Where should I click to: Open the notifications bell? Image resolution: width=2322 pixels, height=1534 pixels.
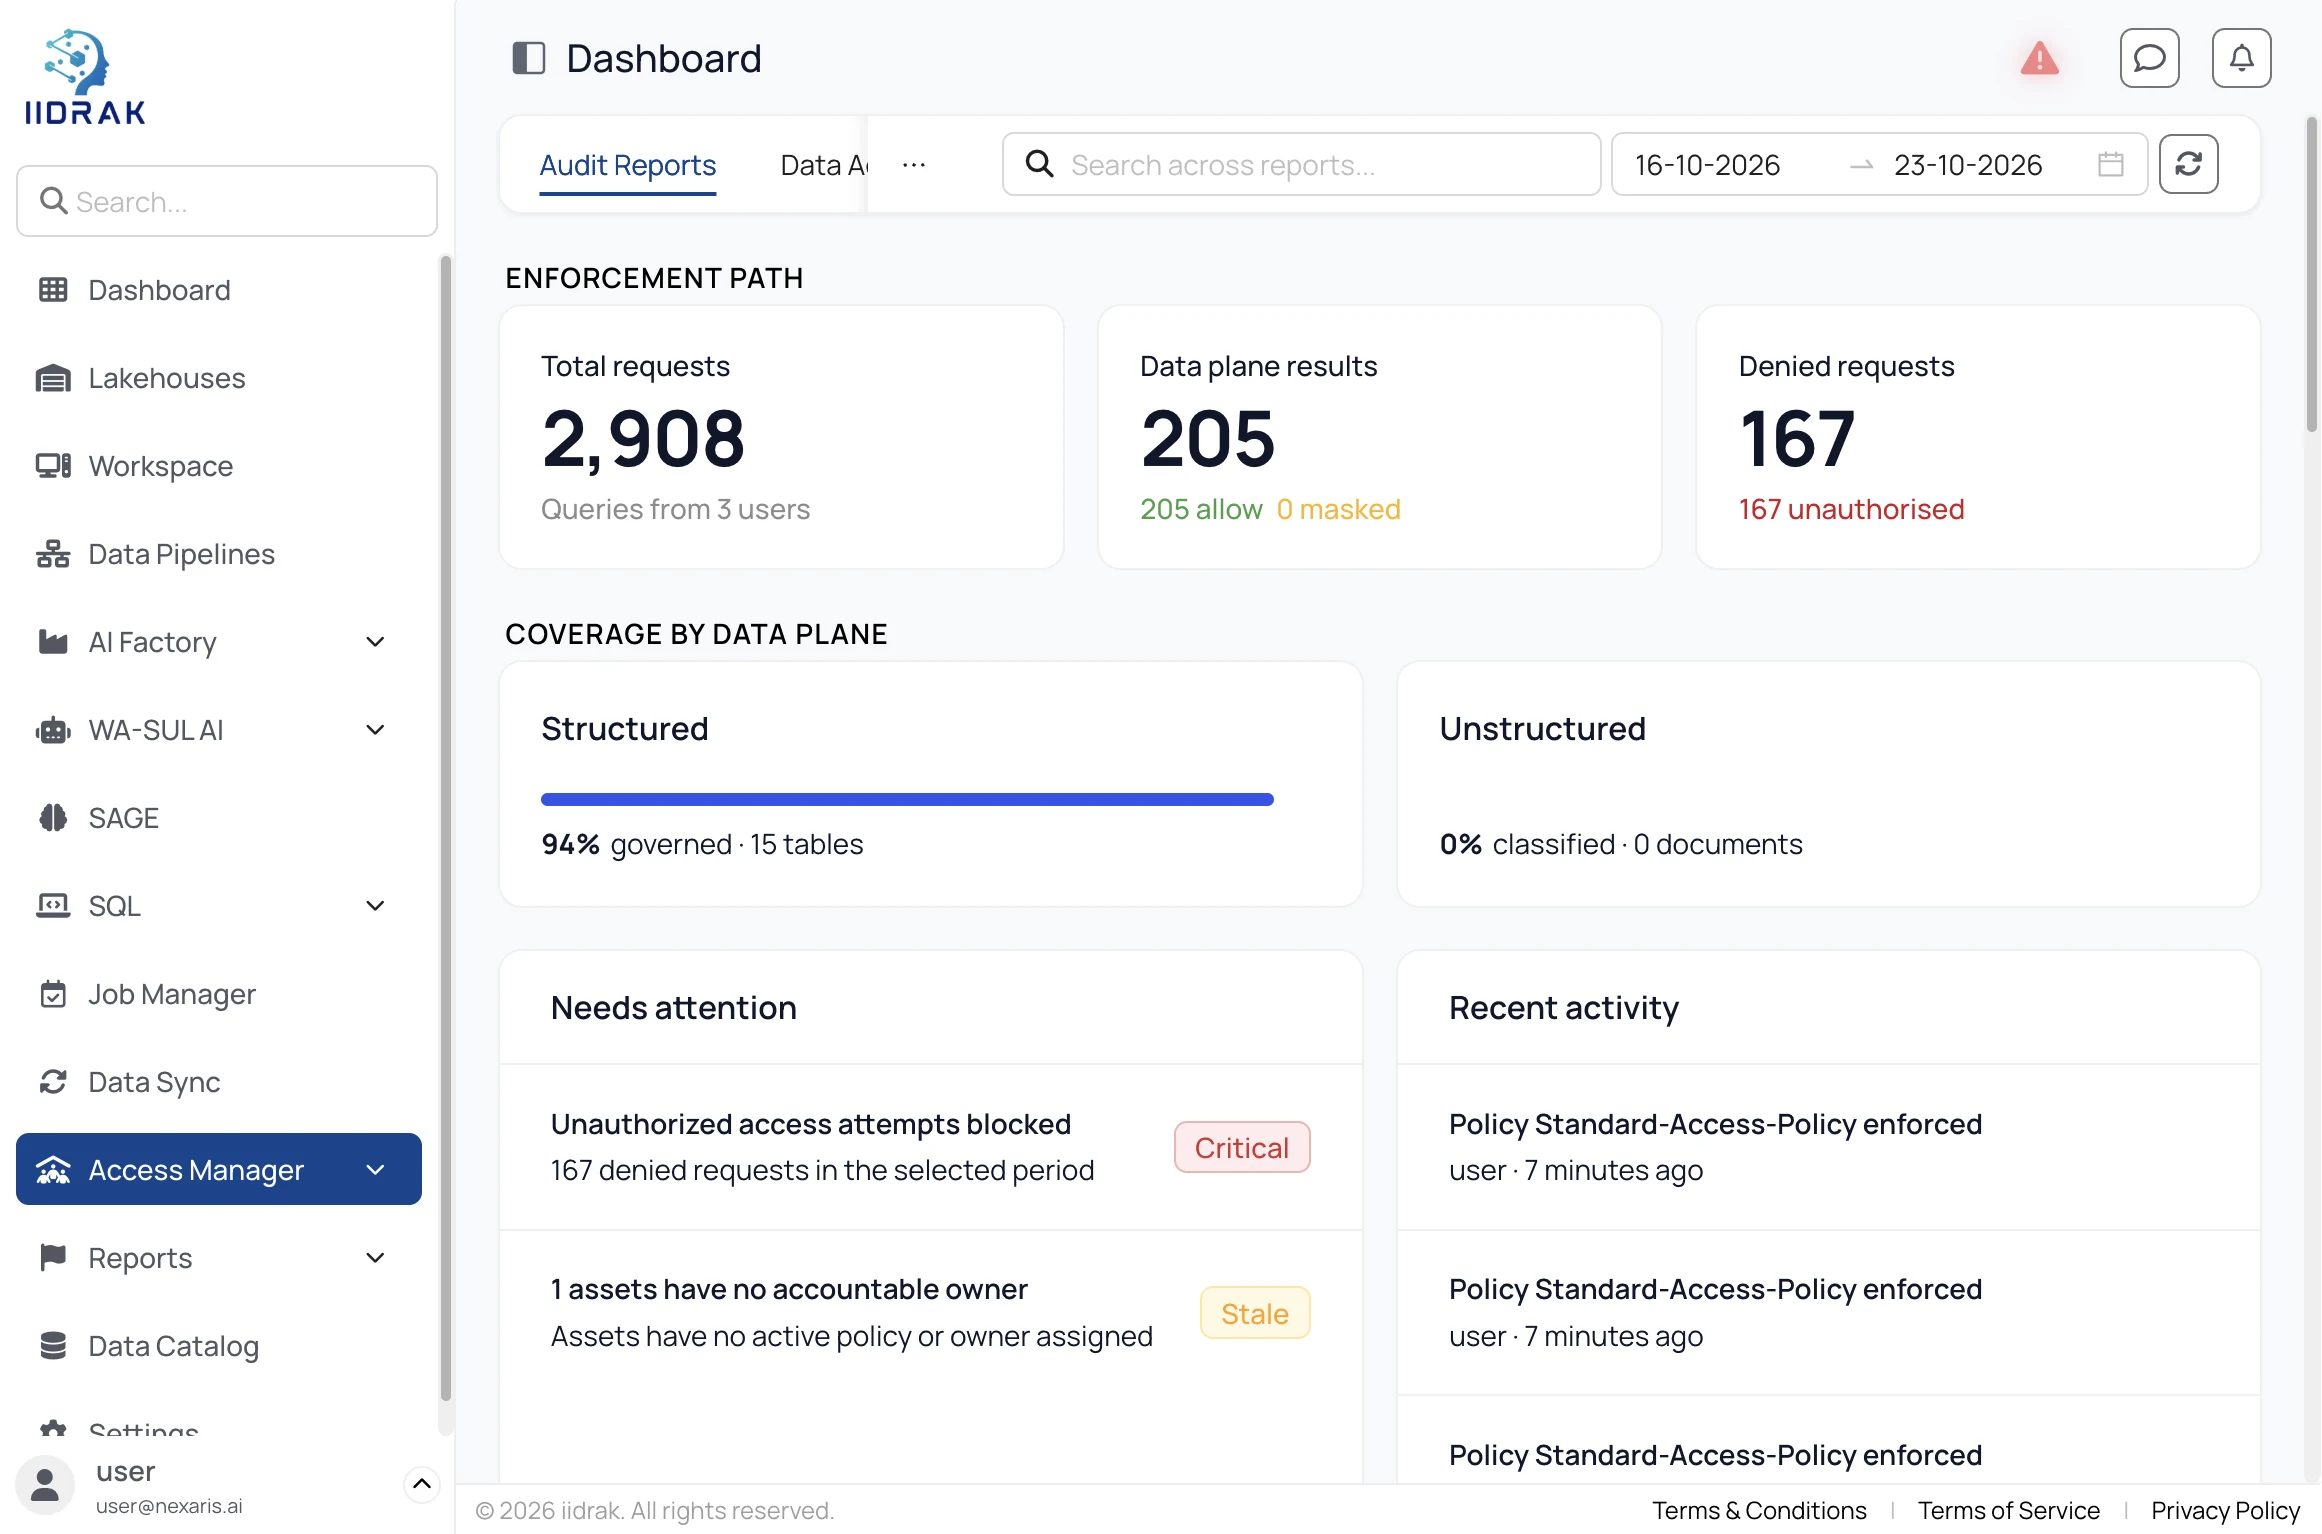pos(2241,58)
